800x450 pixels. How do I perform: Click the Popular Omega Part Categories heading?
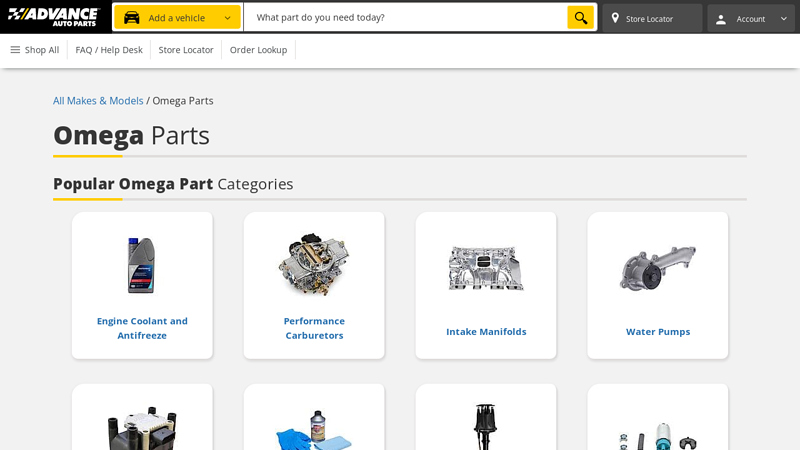(x=173, y=184)
